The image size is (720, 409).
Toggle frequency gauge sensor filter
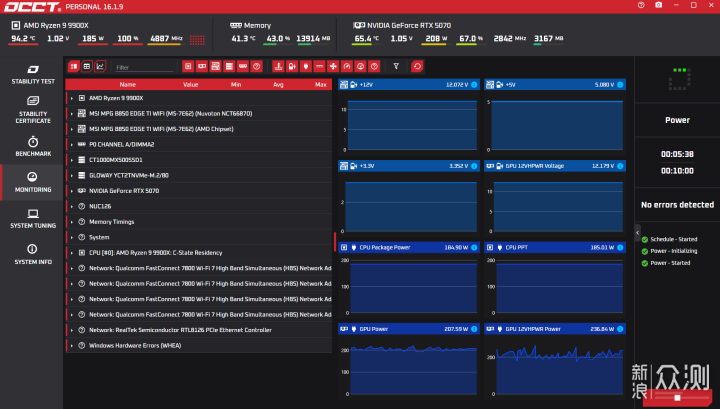[347, 67]
